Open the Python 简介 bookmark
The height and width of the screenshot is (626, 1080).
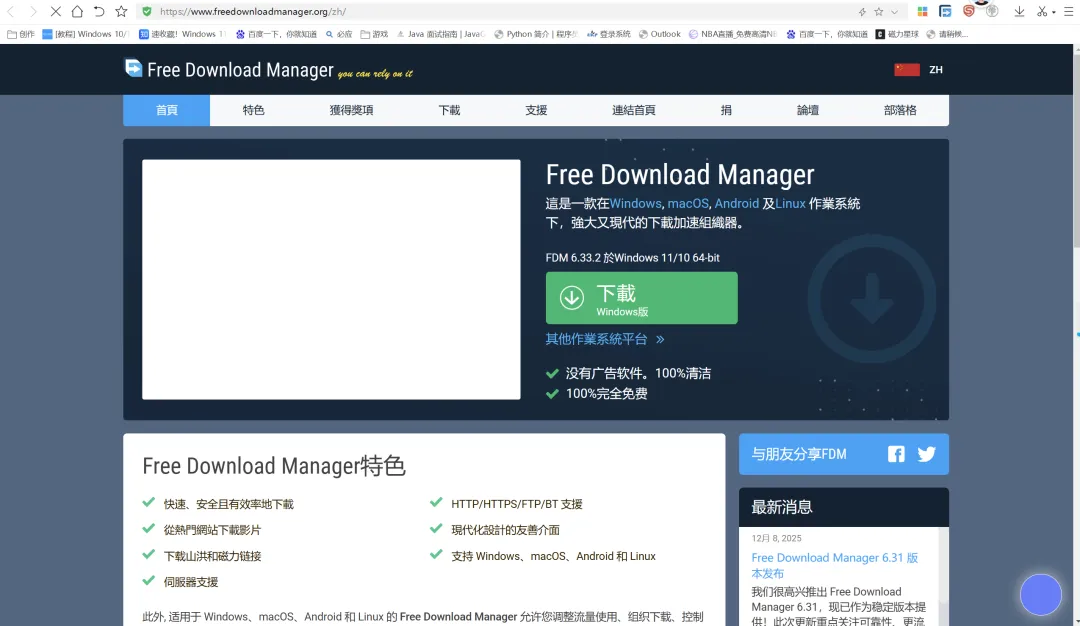pyautogui.click(x=536, y=34)
